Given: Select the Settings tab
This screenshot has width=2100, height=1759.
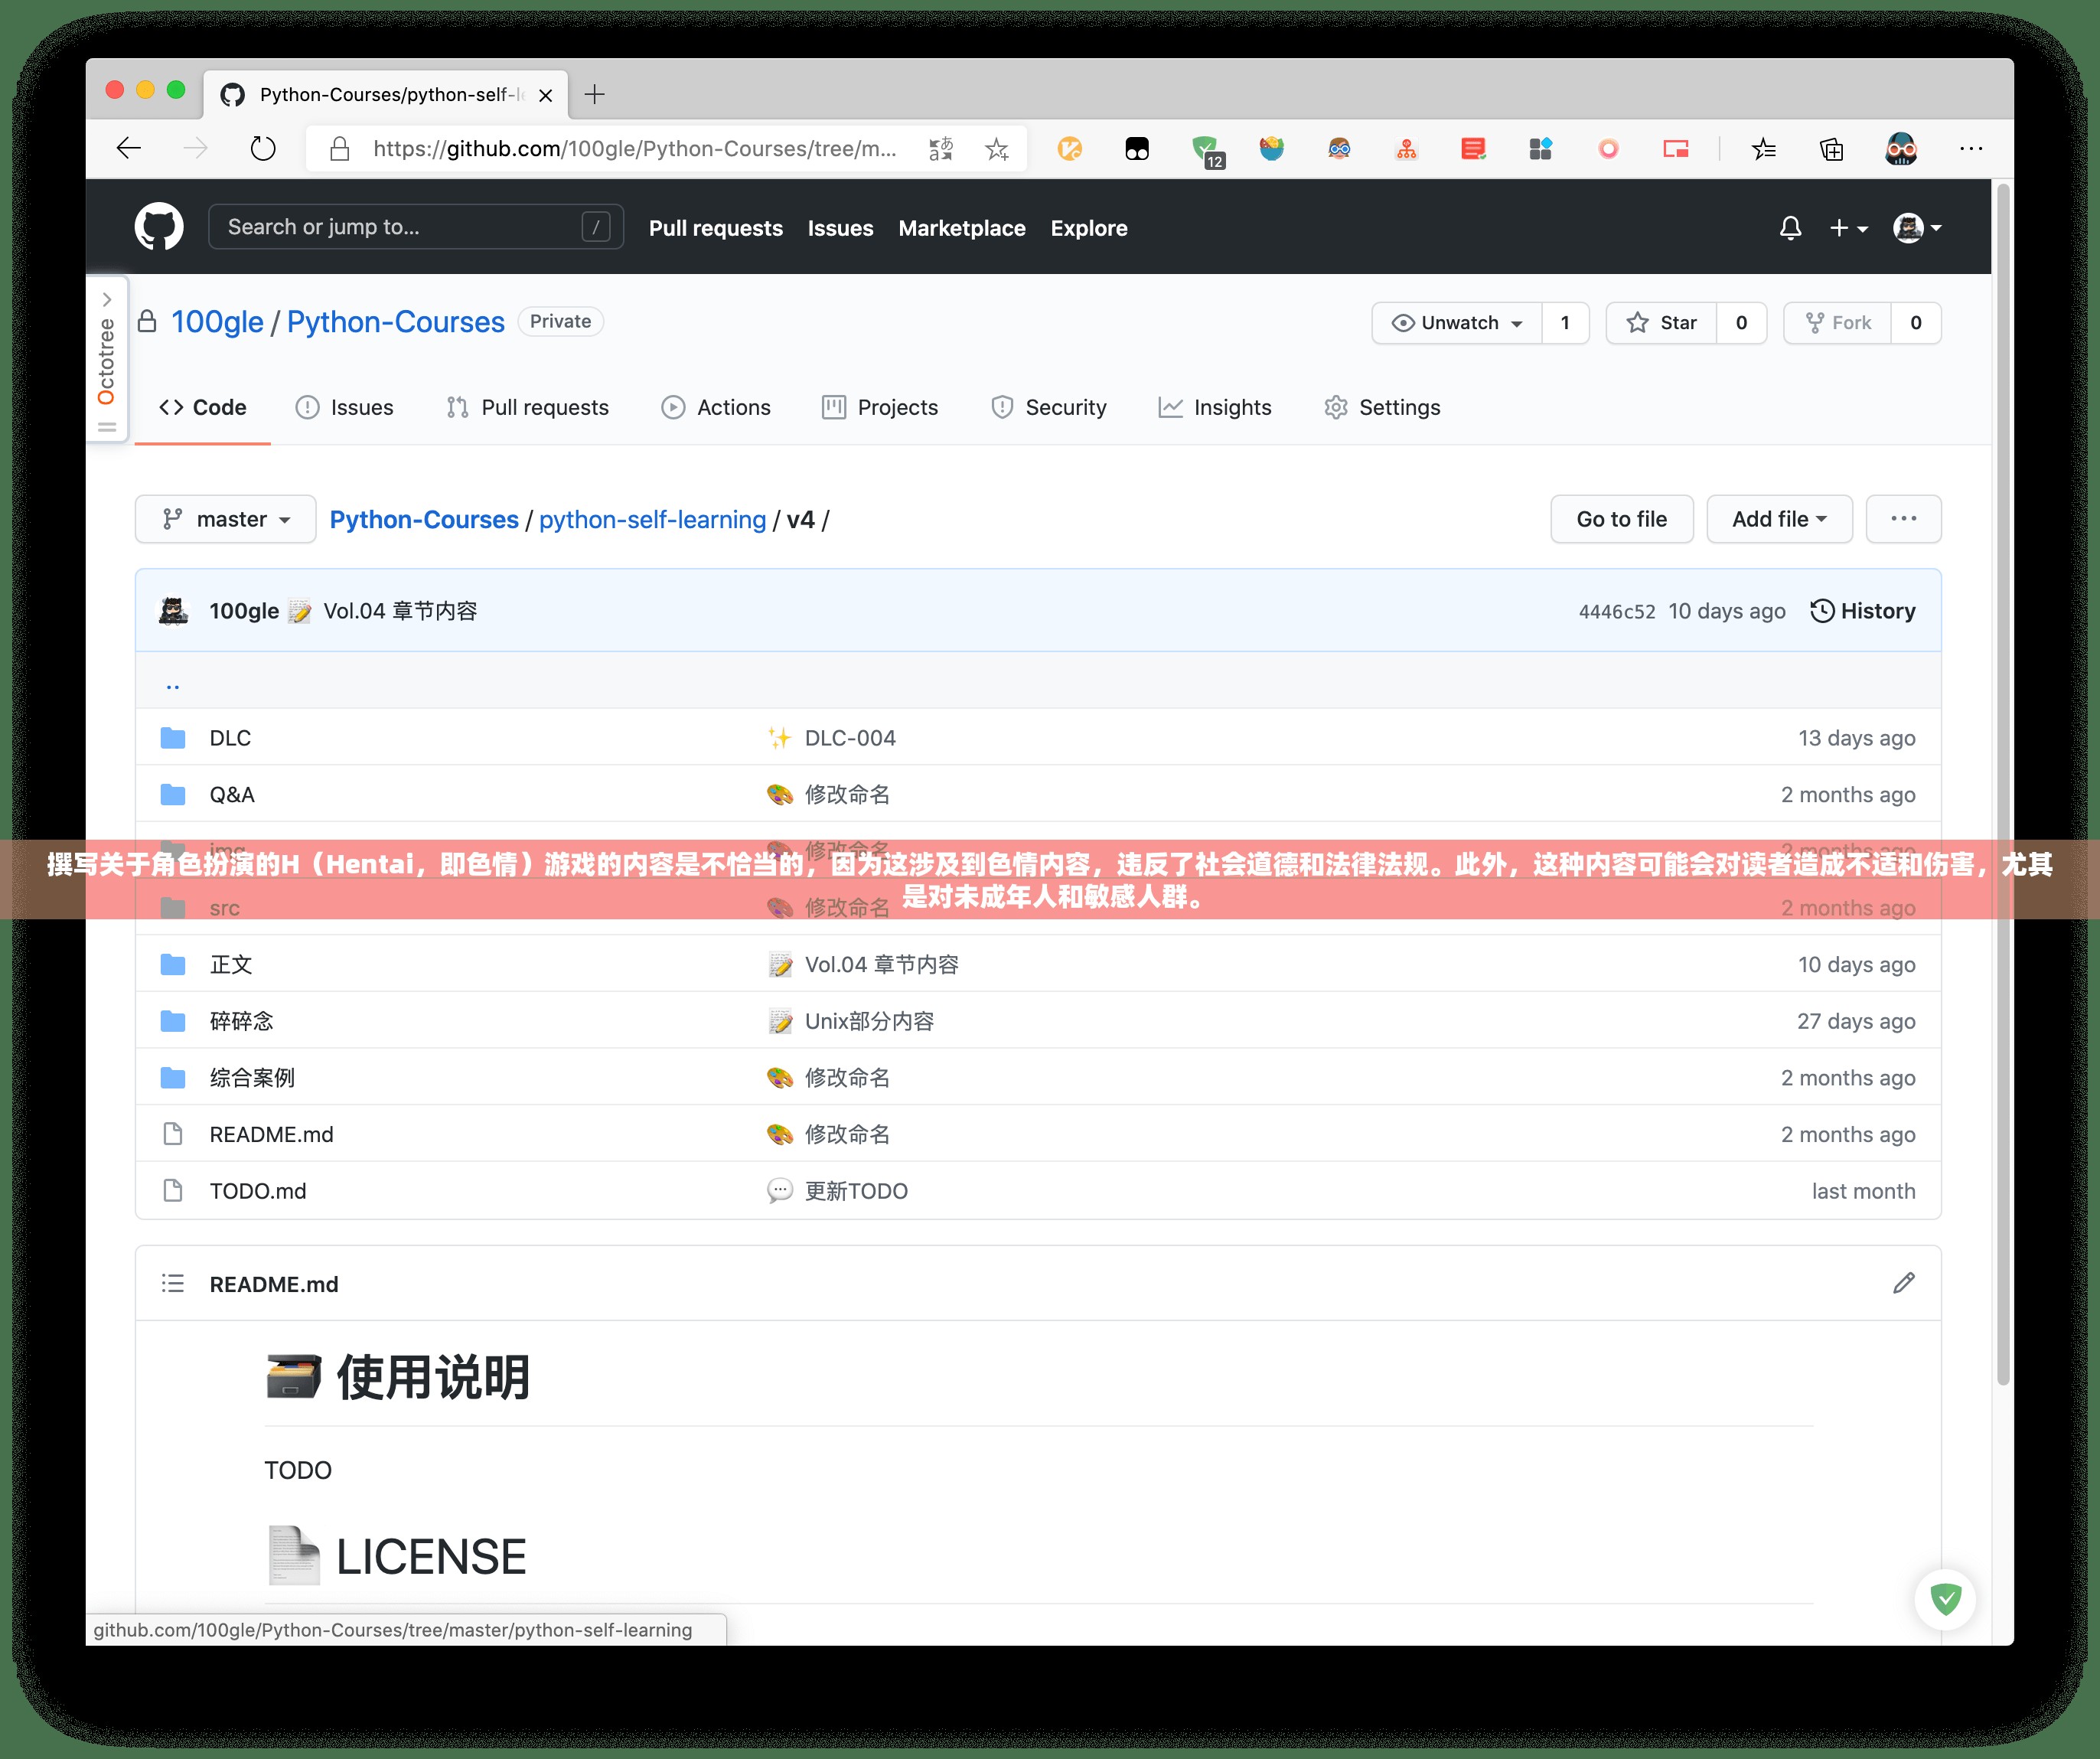Looking at the screenshot, I should pos(1395,405).
